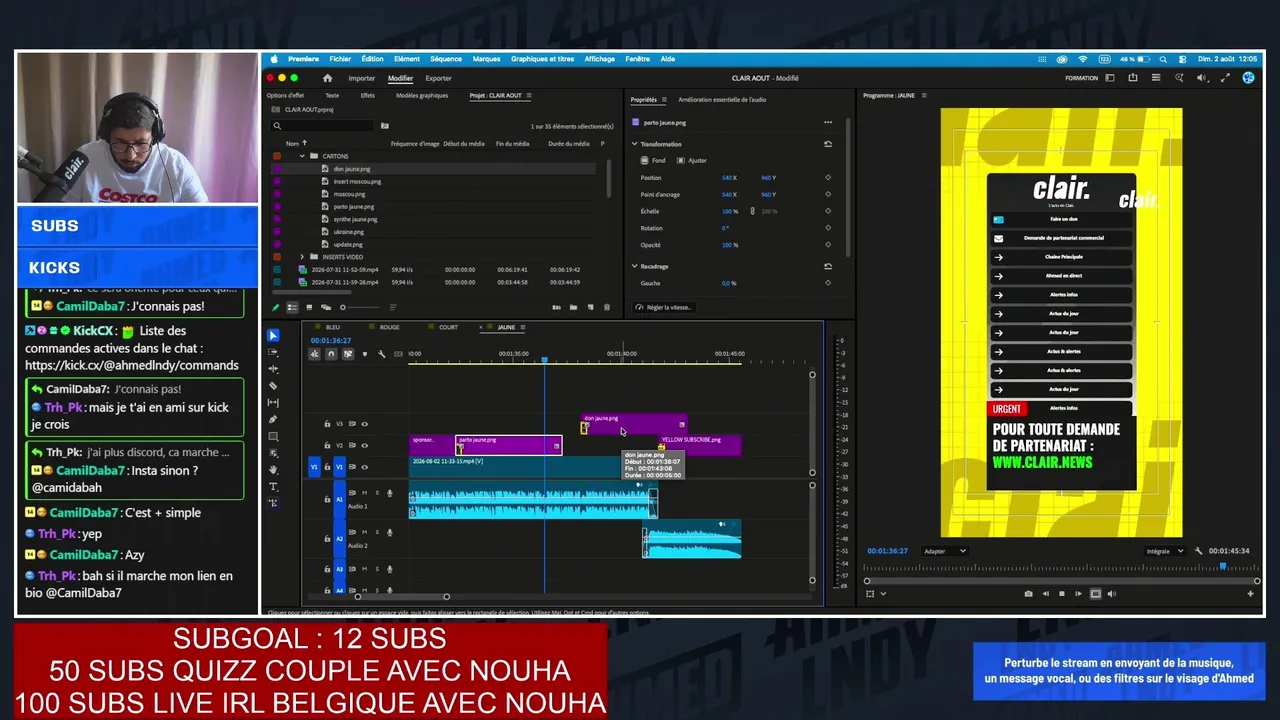Hide track V2 with eye icon
The height and width of the screenshot is (720, 1280).
364,445
